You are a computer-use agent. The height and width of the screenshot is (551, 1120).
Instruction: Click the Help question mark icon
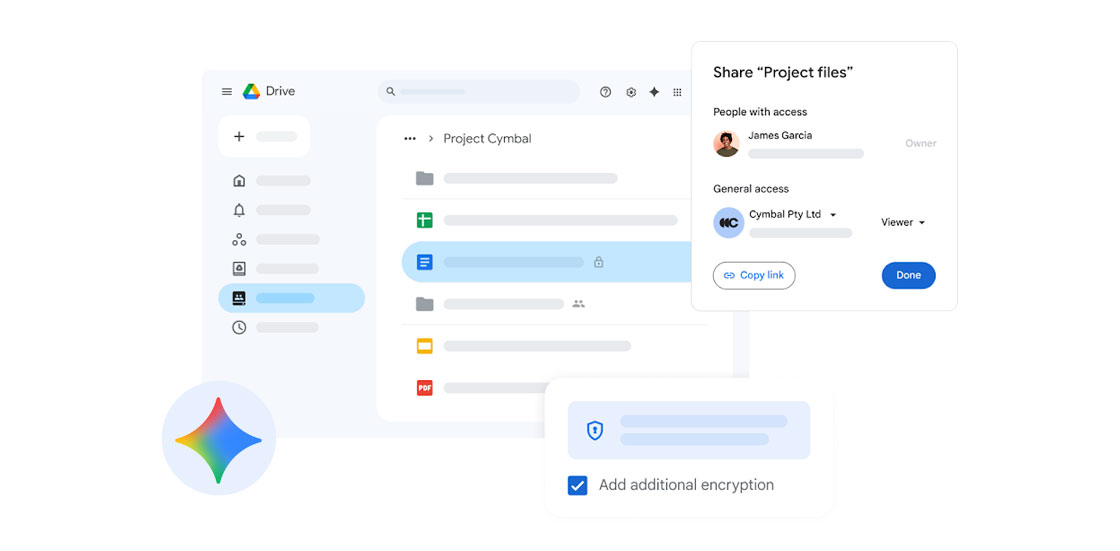point(605,92)
